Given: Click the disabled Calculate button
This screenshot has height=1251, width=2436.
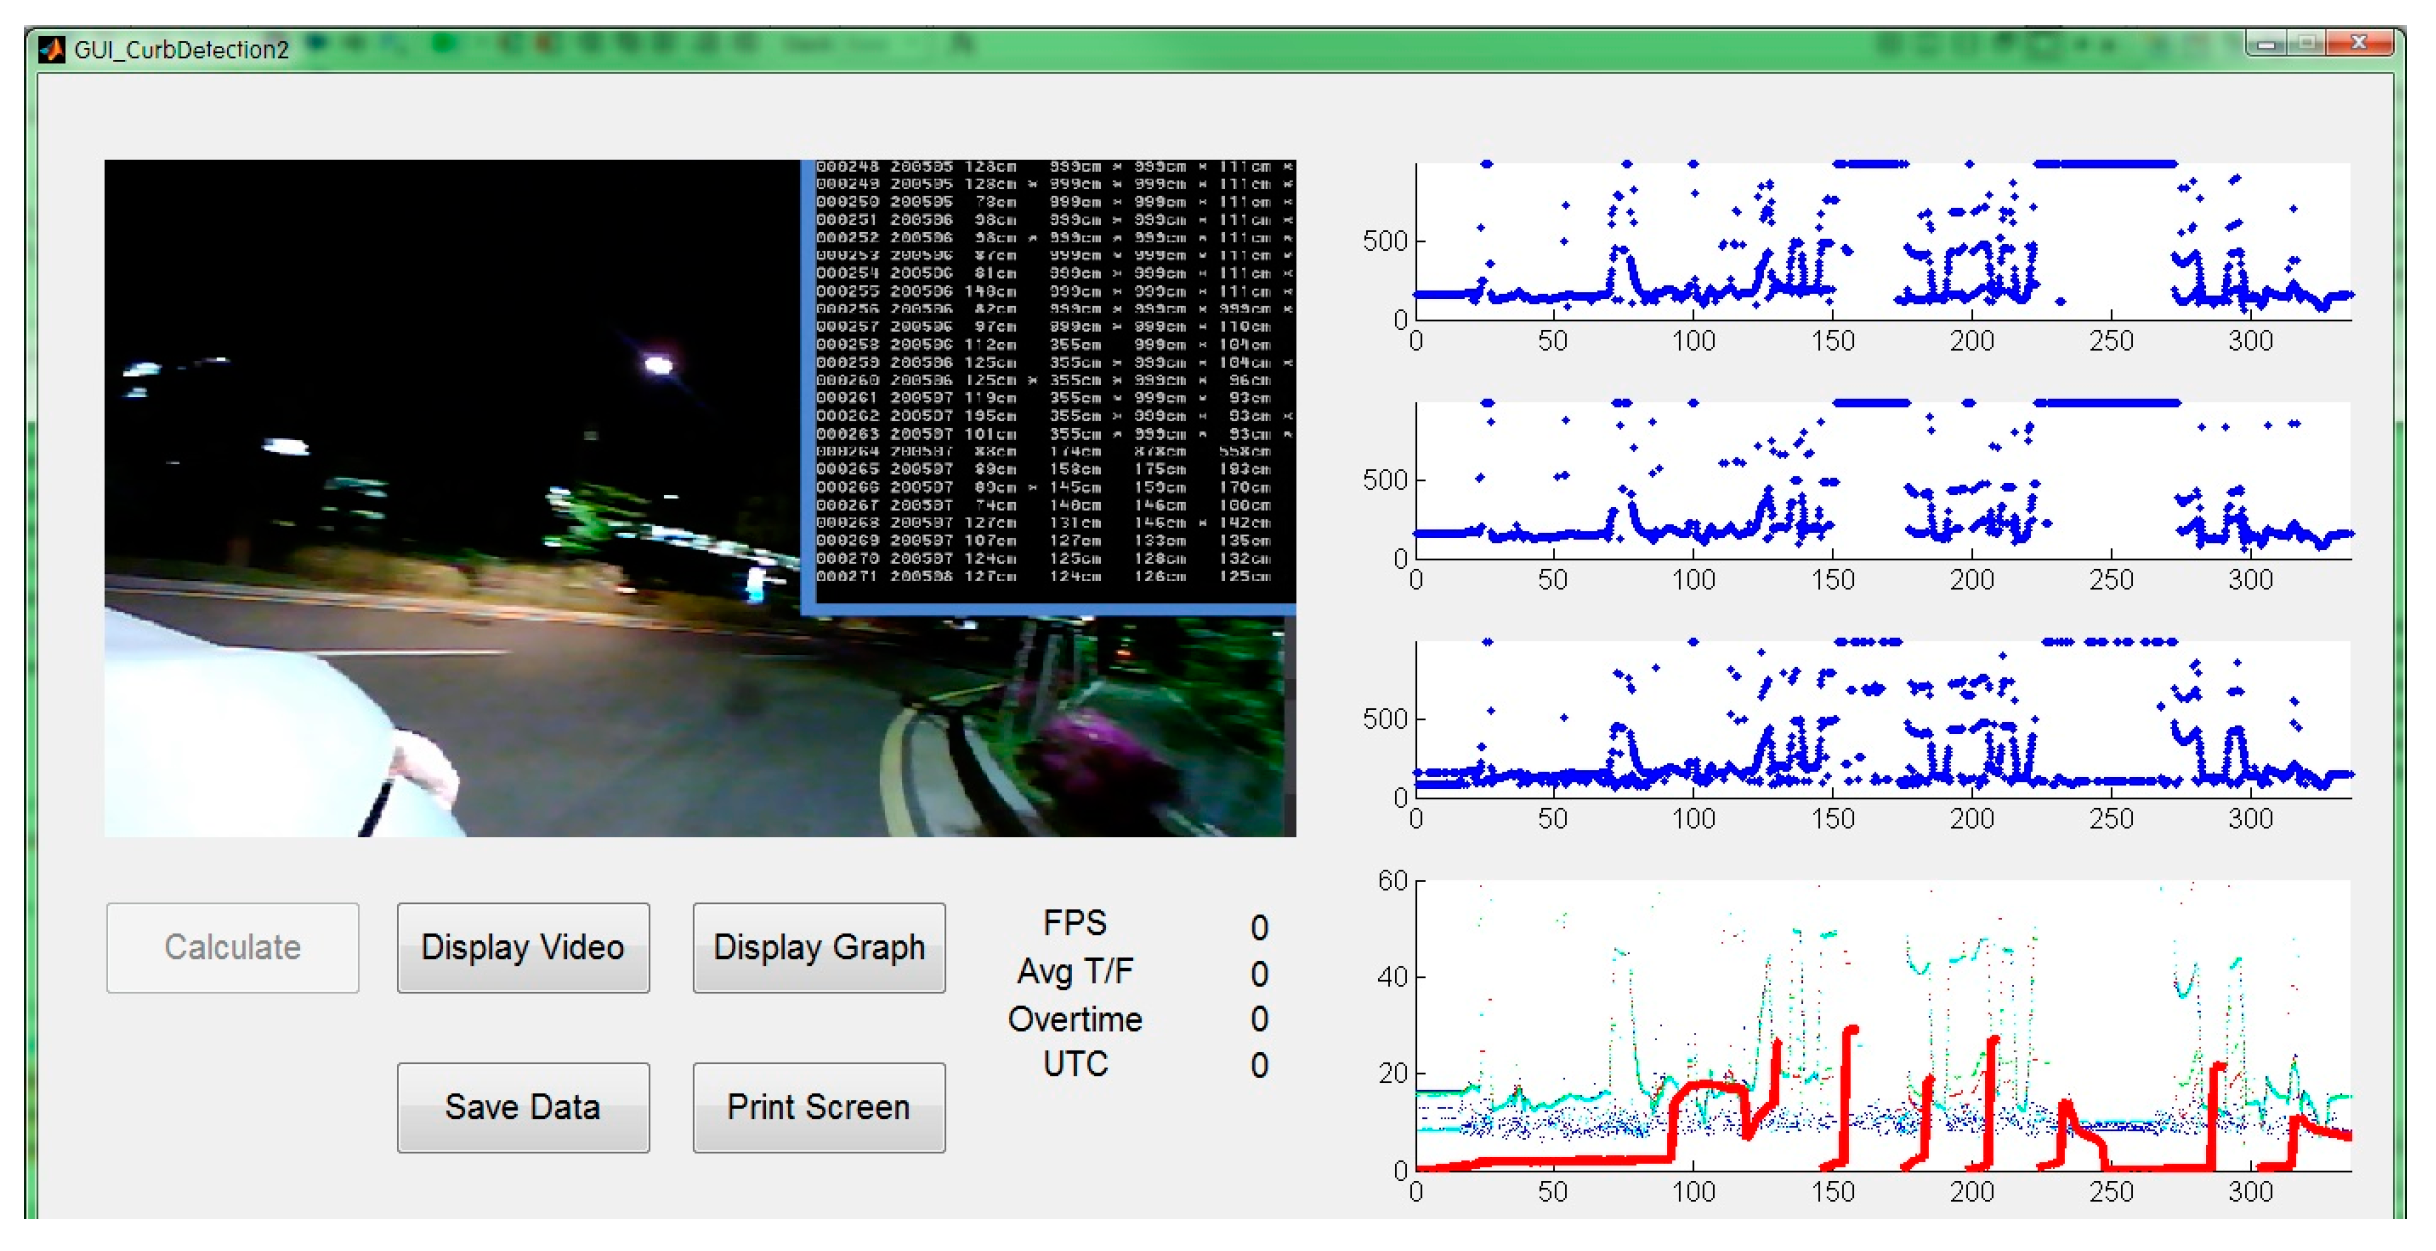Looking at the screenshot, I should (232, 947).
